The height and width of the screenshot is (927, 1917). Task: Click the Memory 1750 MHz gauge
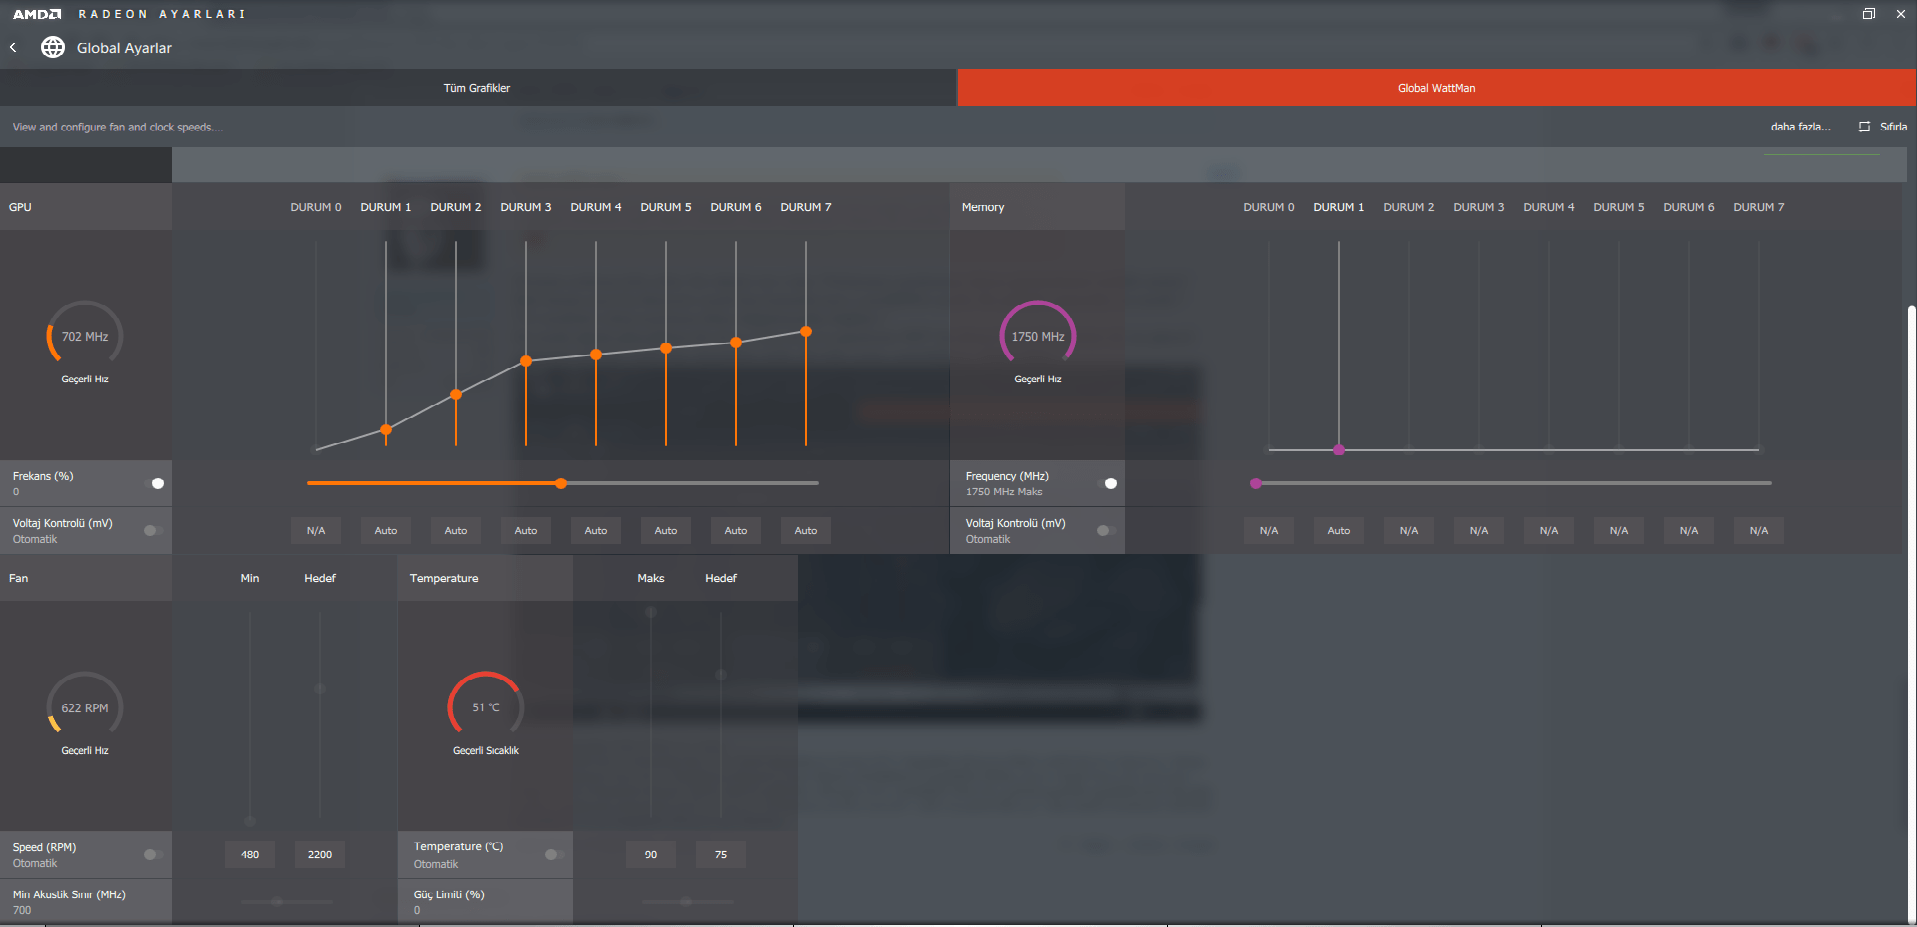pyautogui.click(x=1038, y=337)
